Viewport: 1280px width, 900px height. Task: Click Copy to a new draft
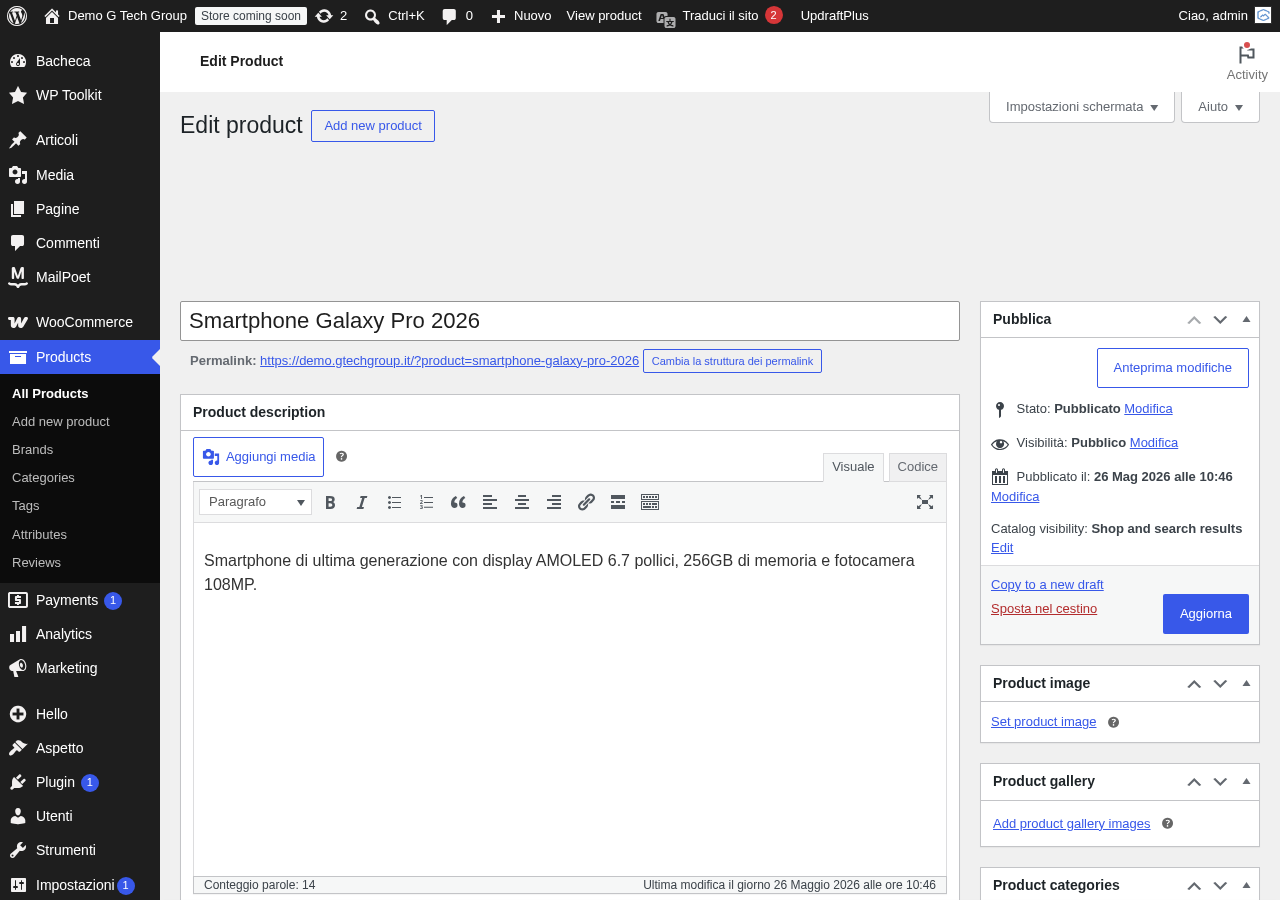click(x=1047, y=585)
